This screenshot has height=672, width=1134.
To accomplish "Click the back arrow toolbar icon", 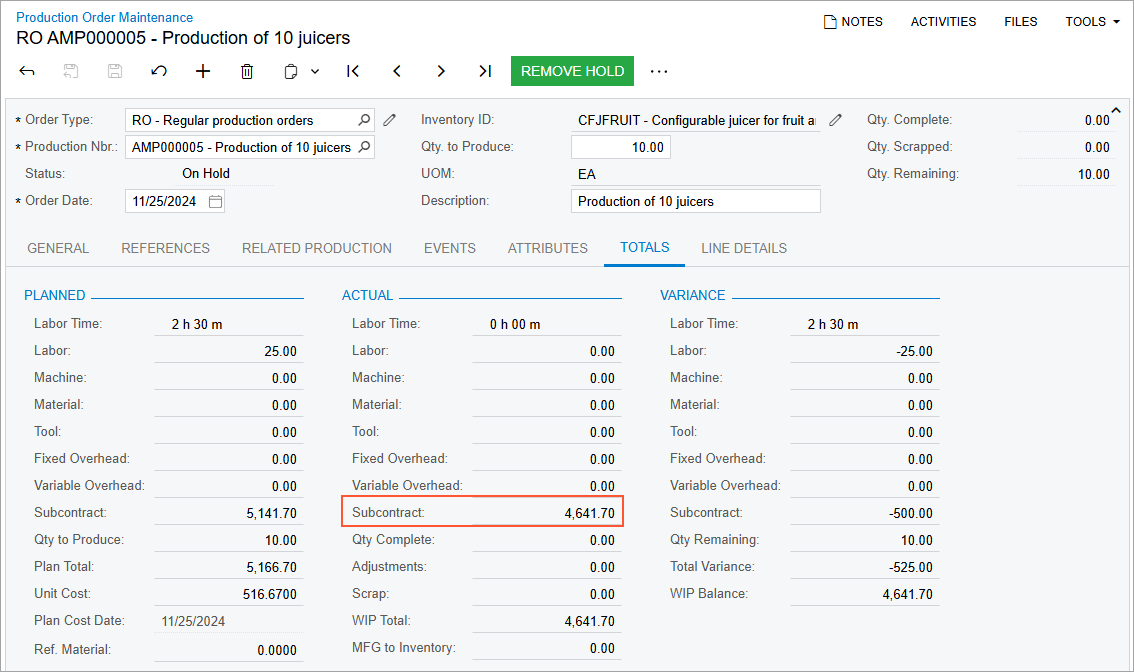I will coord(27,71).
